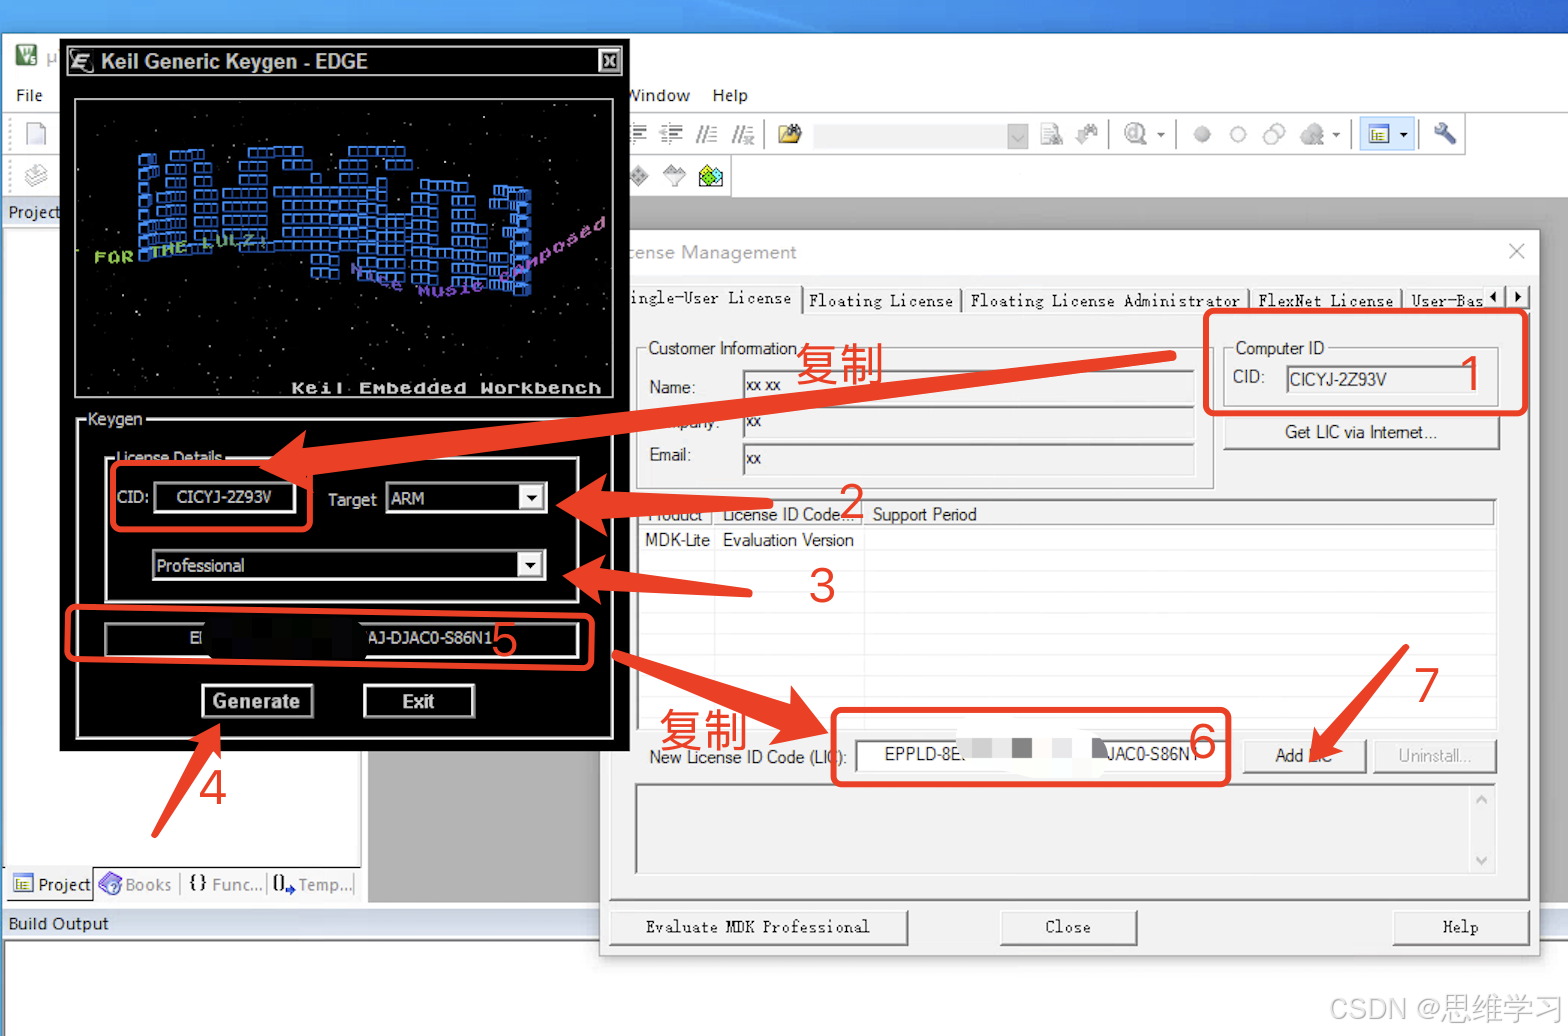1568x1036 pixels.
Task: Click Evaluate MDK Professional button
Action: [758, 927]
